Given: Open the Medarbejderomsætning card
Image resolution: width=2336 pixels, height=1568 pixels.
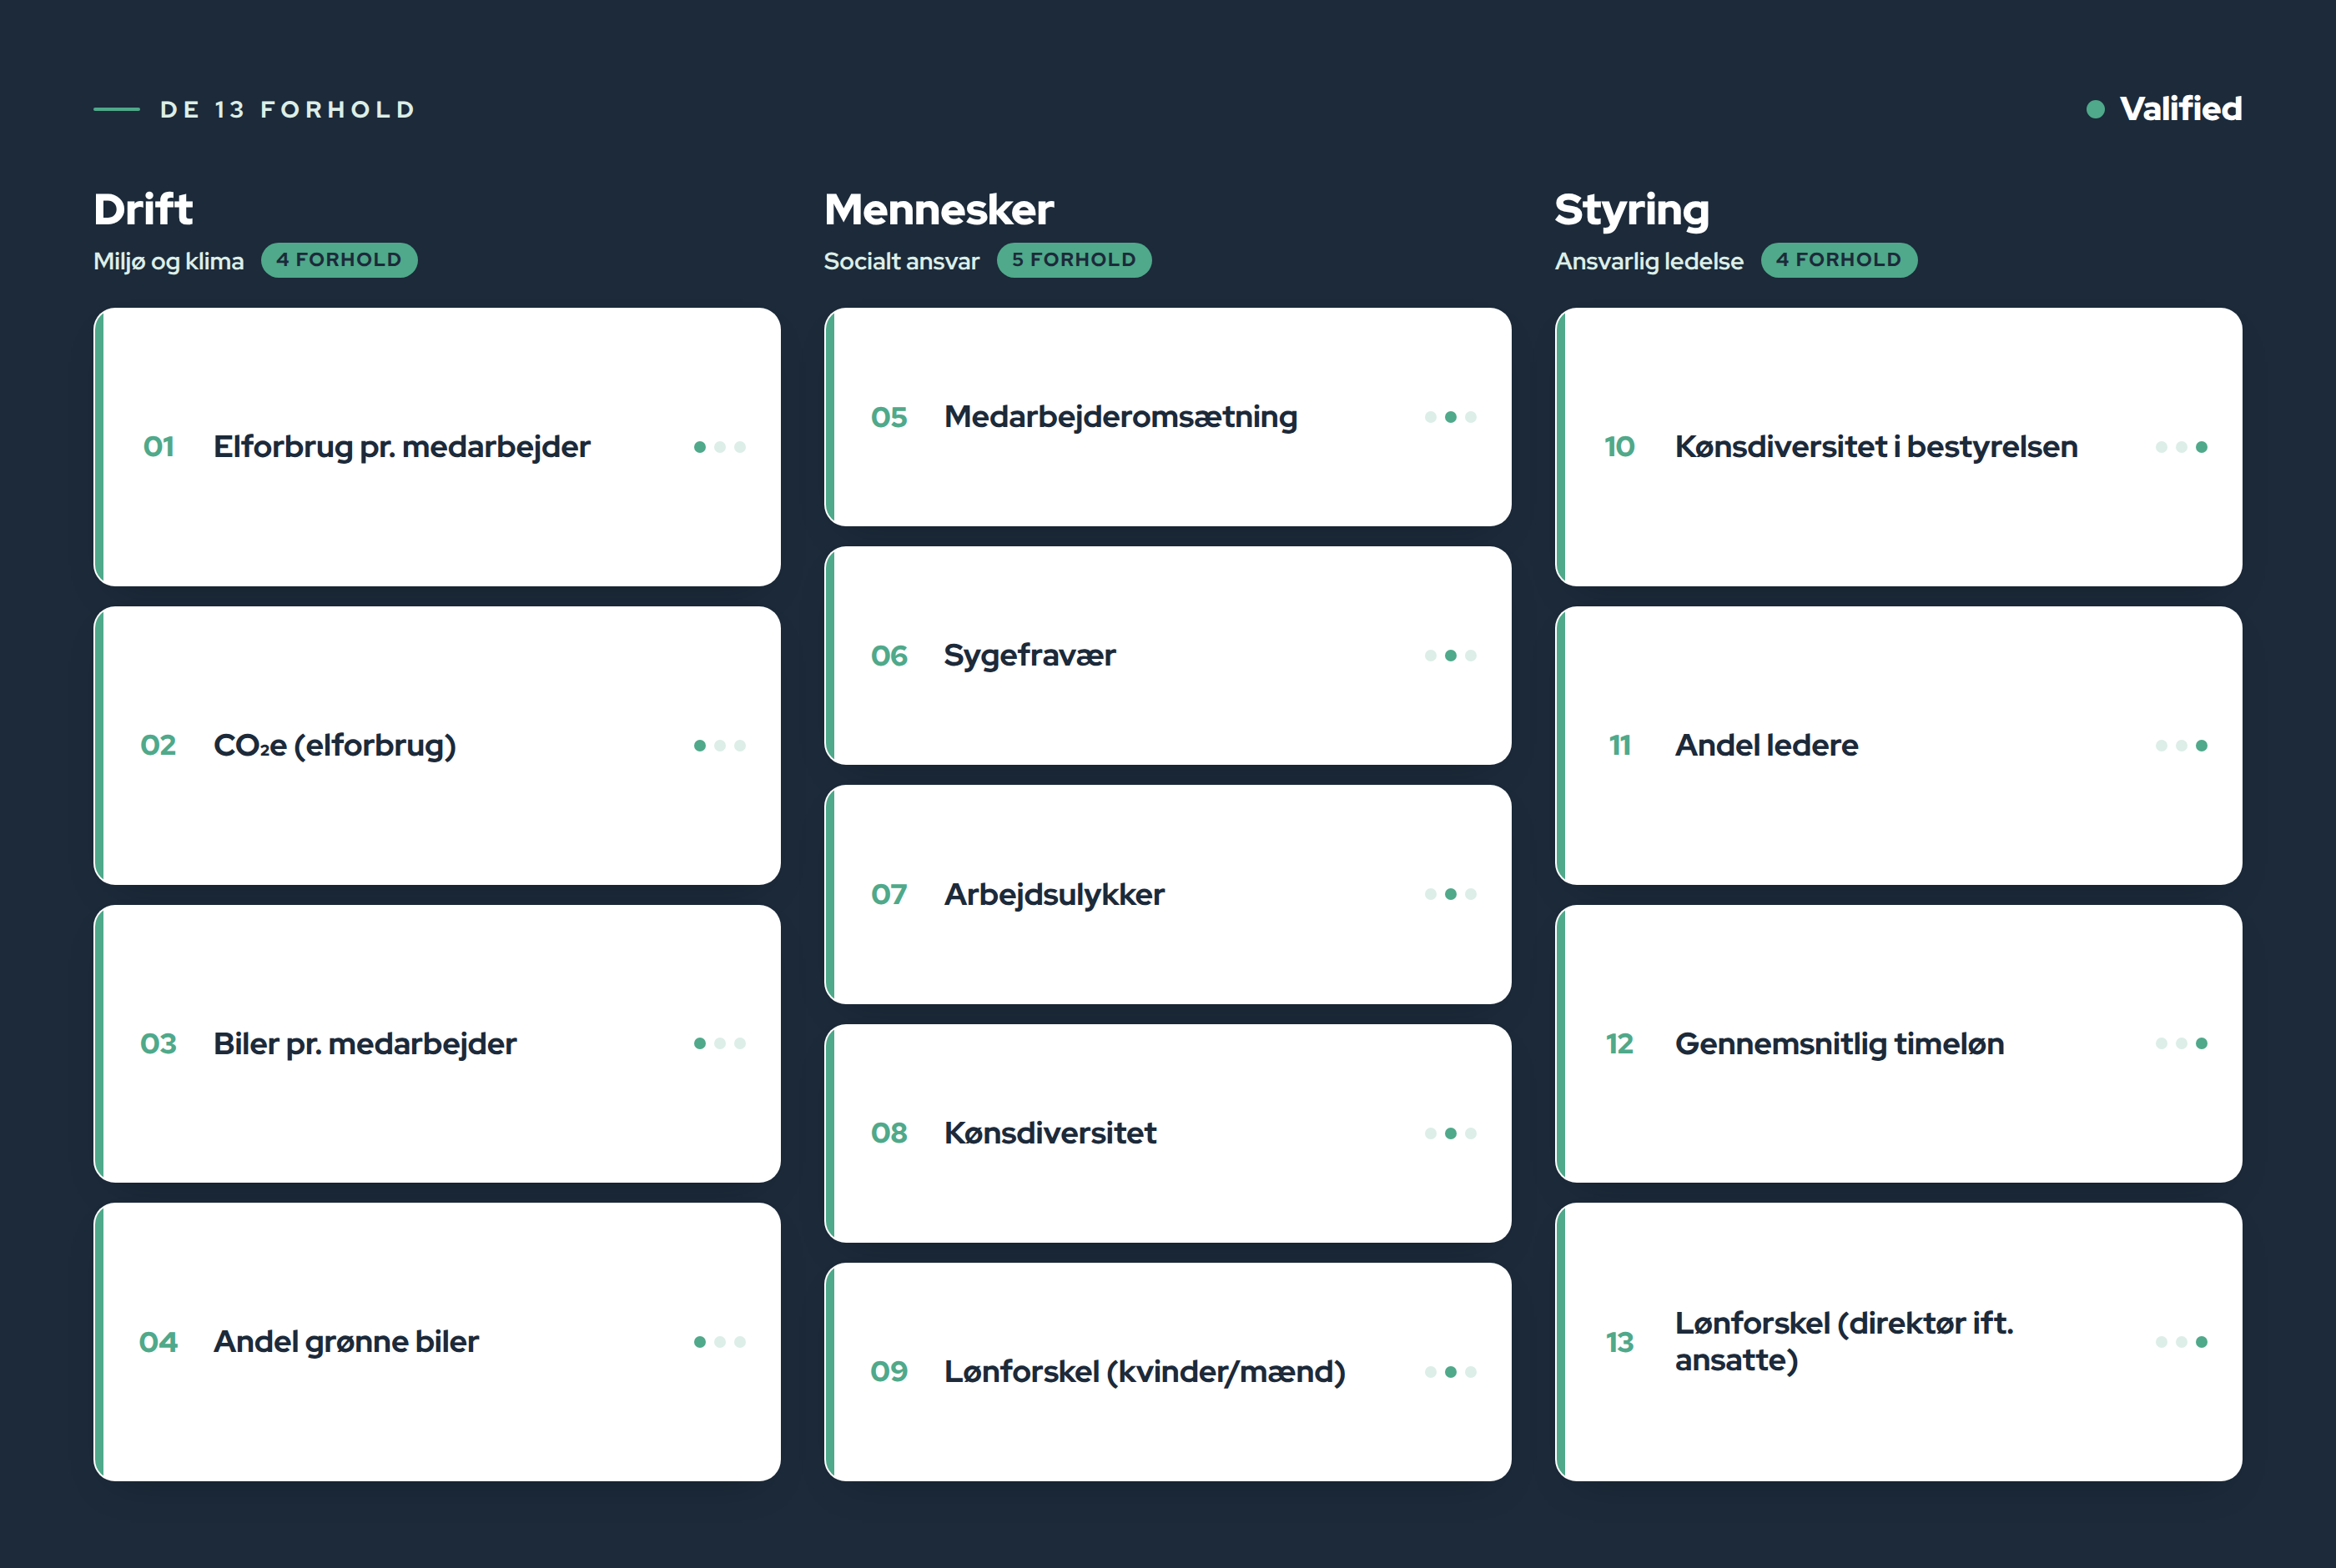Looking at the screenshot, I should coord(1168,417).
